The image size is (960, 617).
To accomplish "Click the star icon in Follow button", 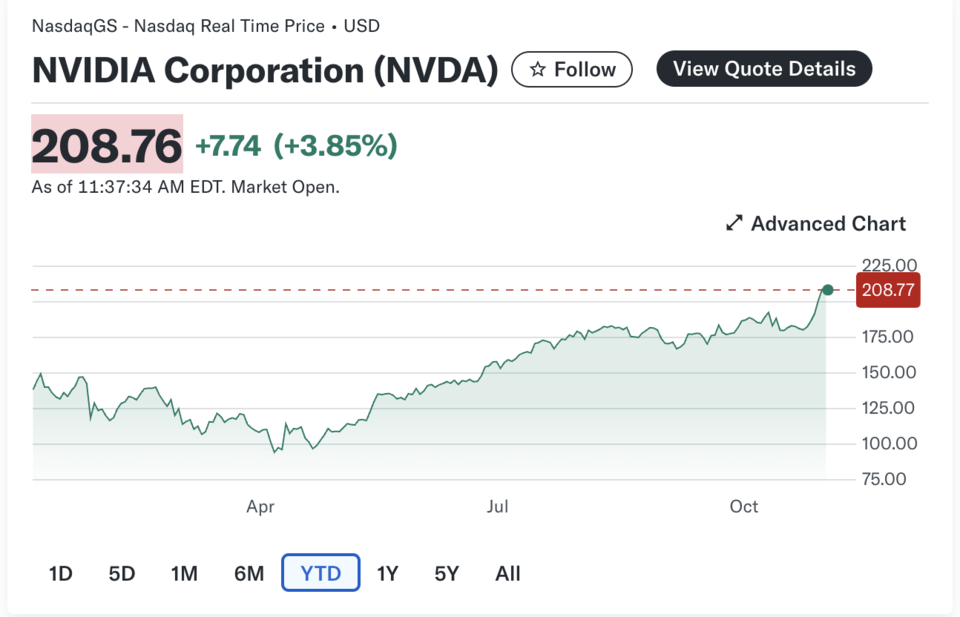I will pyautogui.click(x=538, y=69).
